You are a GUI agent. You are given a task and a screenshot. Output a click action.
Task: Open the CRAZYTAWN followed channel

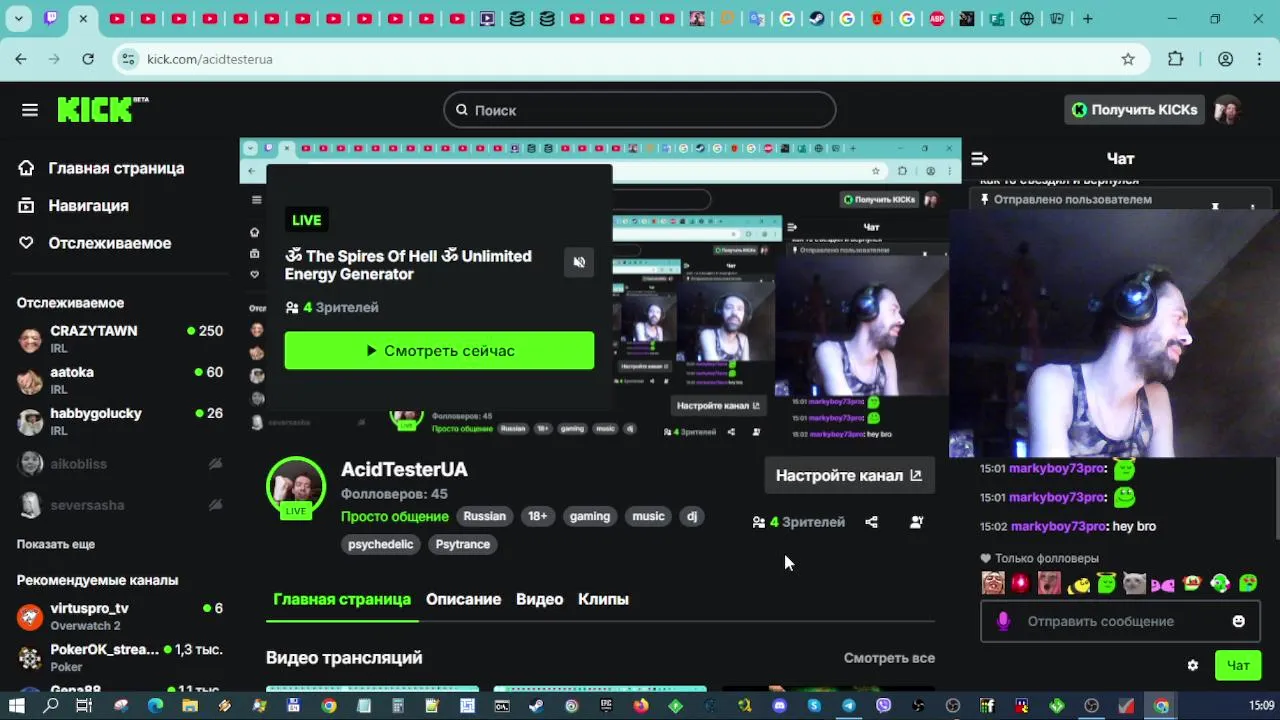(120, 339)
